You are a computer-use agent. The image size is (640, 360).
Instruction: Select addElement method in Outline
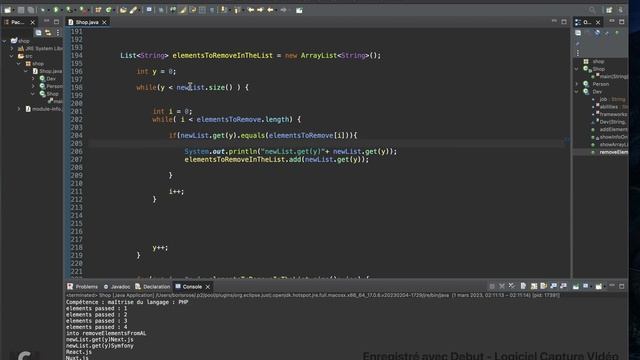pyautogui.click(x=610, y=129)
